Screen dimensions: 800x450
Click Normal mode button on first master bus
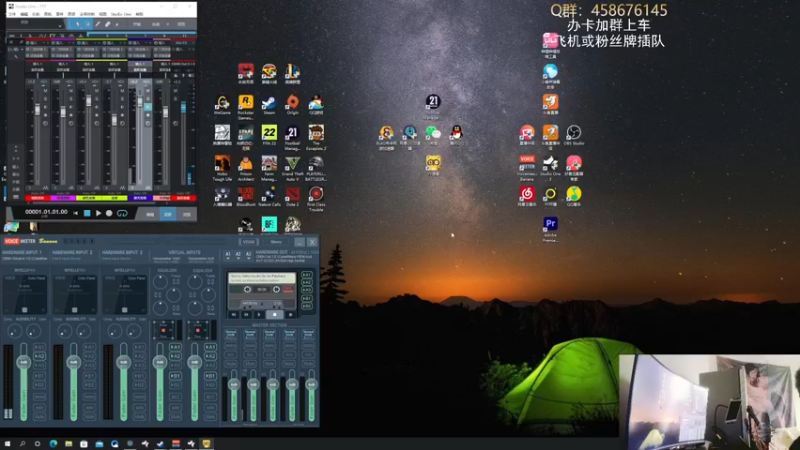coord(231,334)
